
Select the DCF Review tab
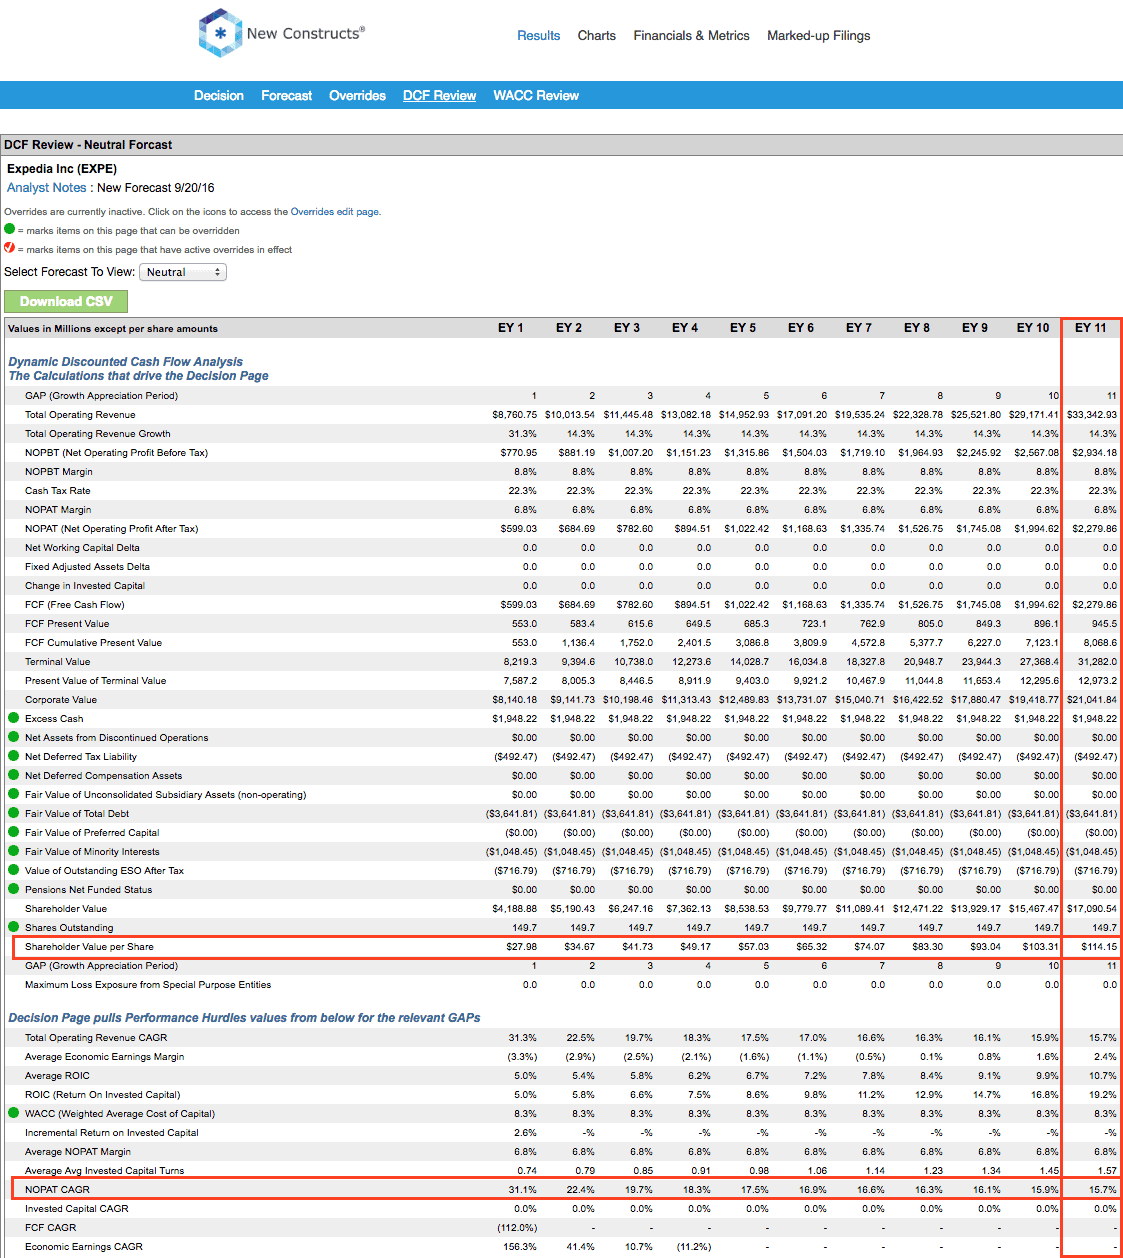[440, 96]
